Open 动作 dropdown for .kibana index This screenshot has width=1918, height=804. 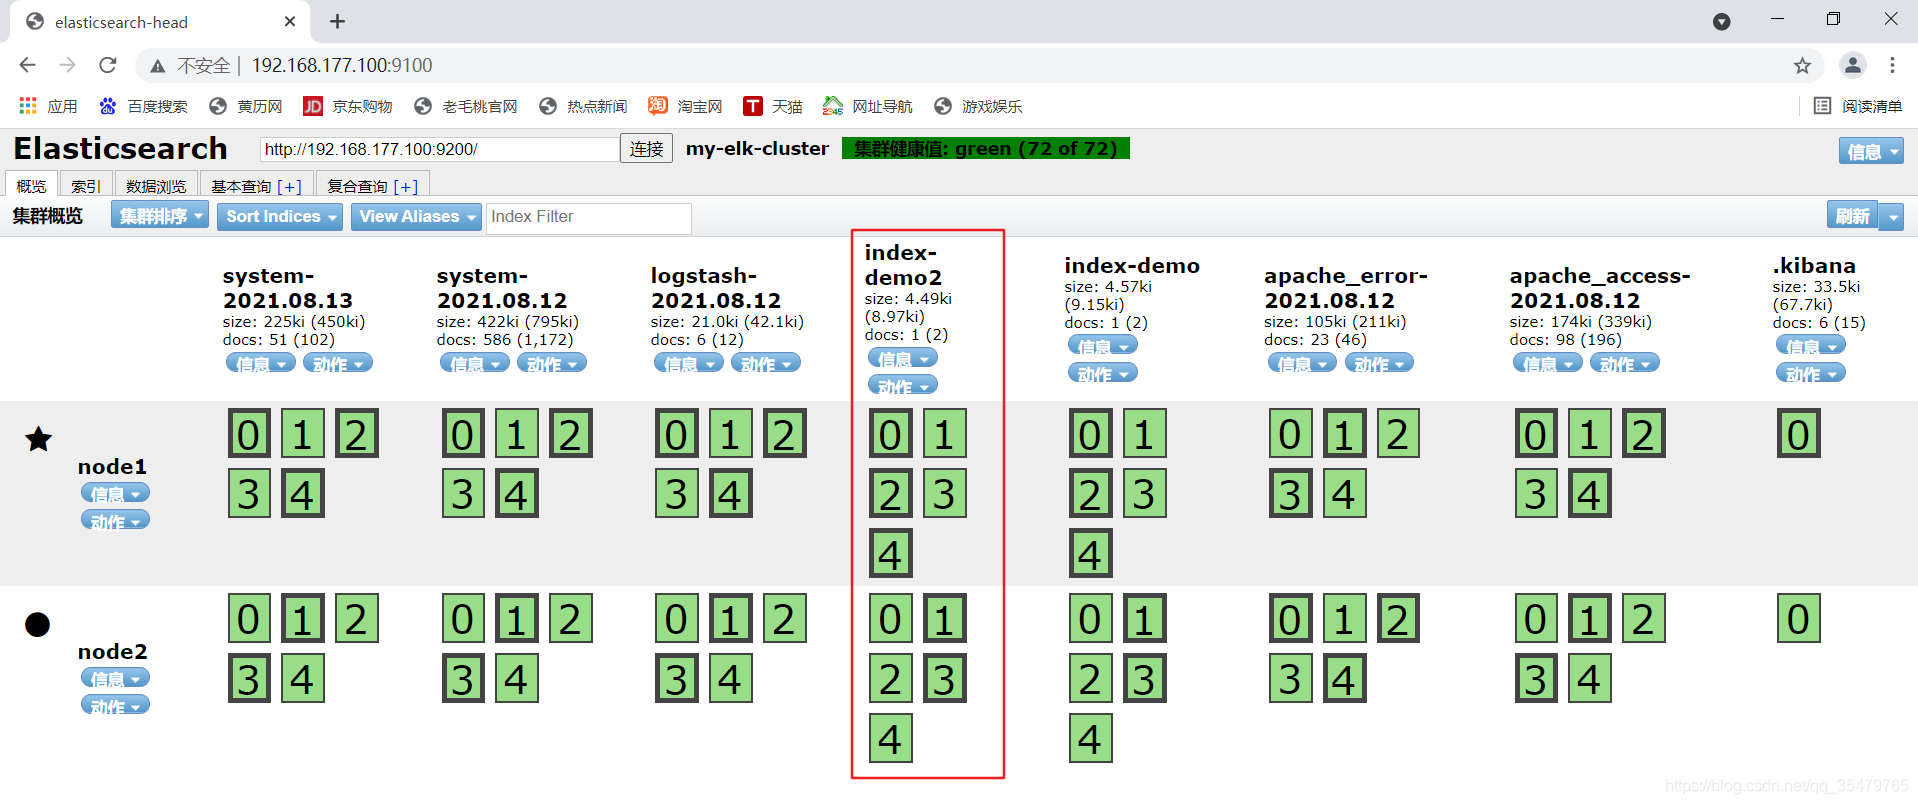click(1811, 373)
